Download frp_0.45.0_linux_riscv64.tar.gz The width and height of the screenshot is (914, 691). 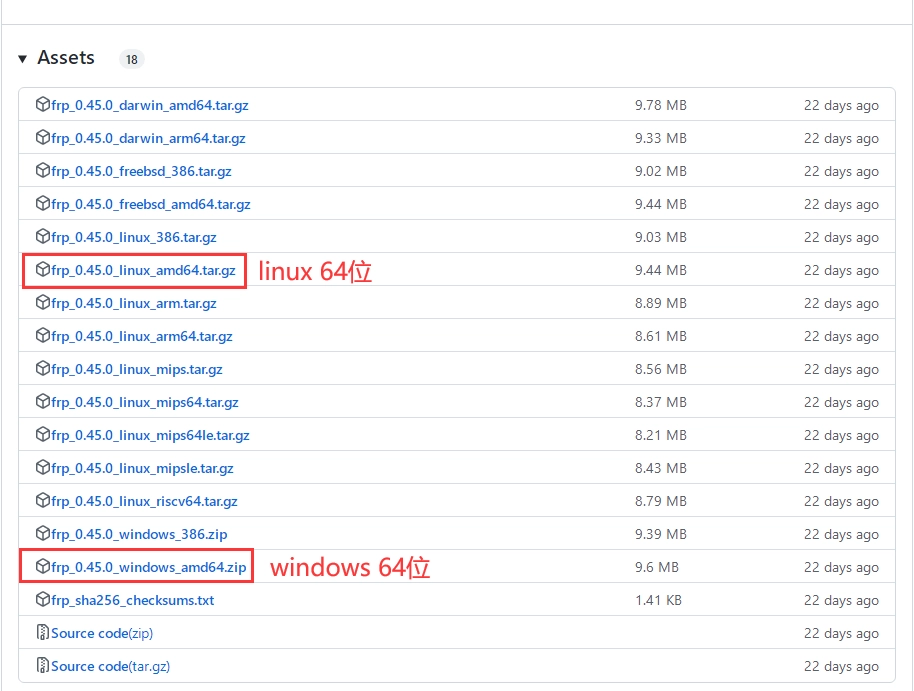point(145,501)
